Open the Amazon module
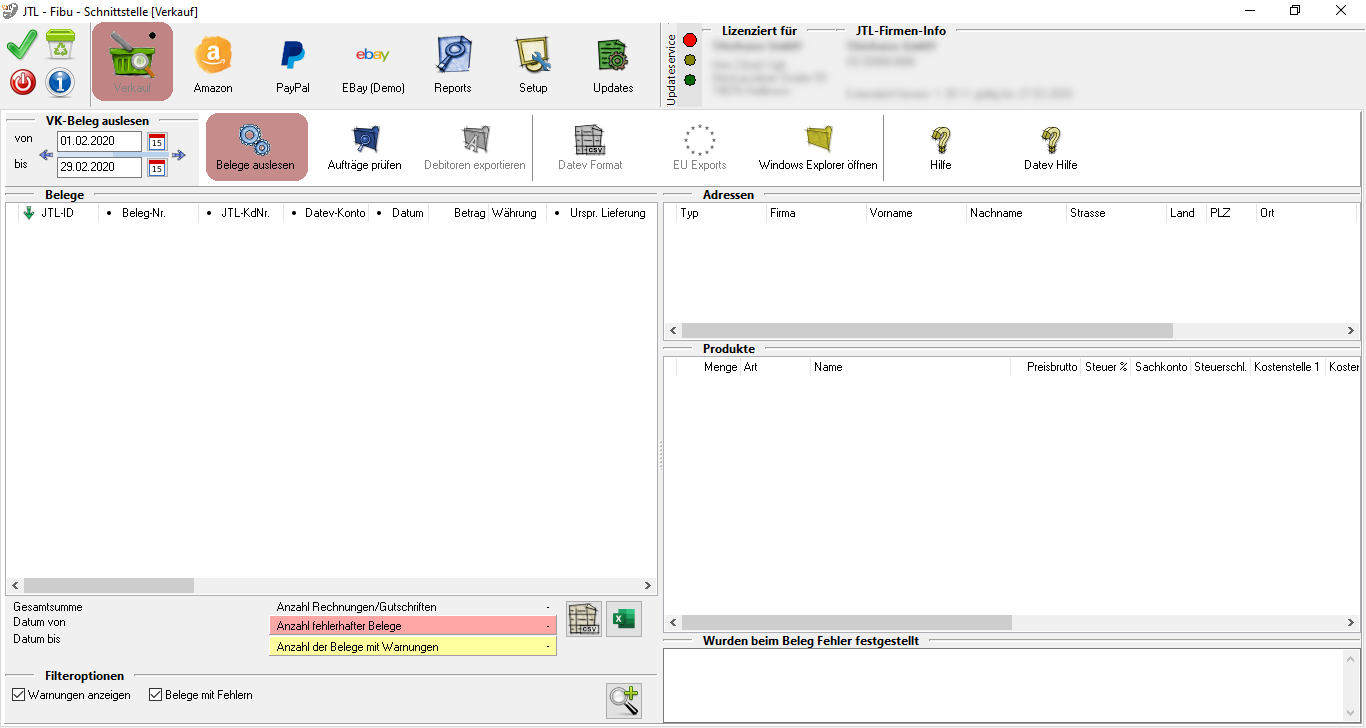Screen dimensions: 1366x728 coord(213,63)
